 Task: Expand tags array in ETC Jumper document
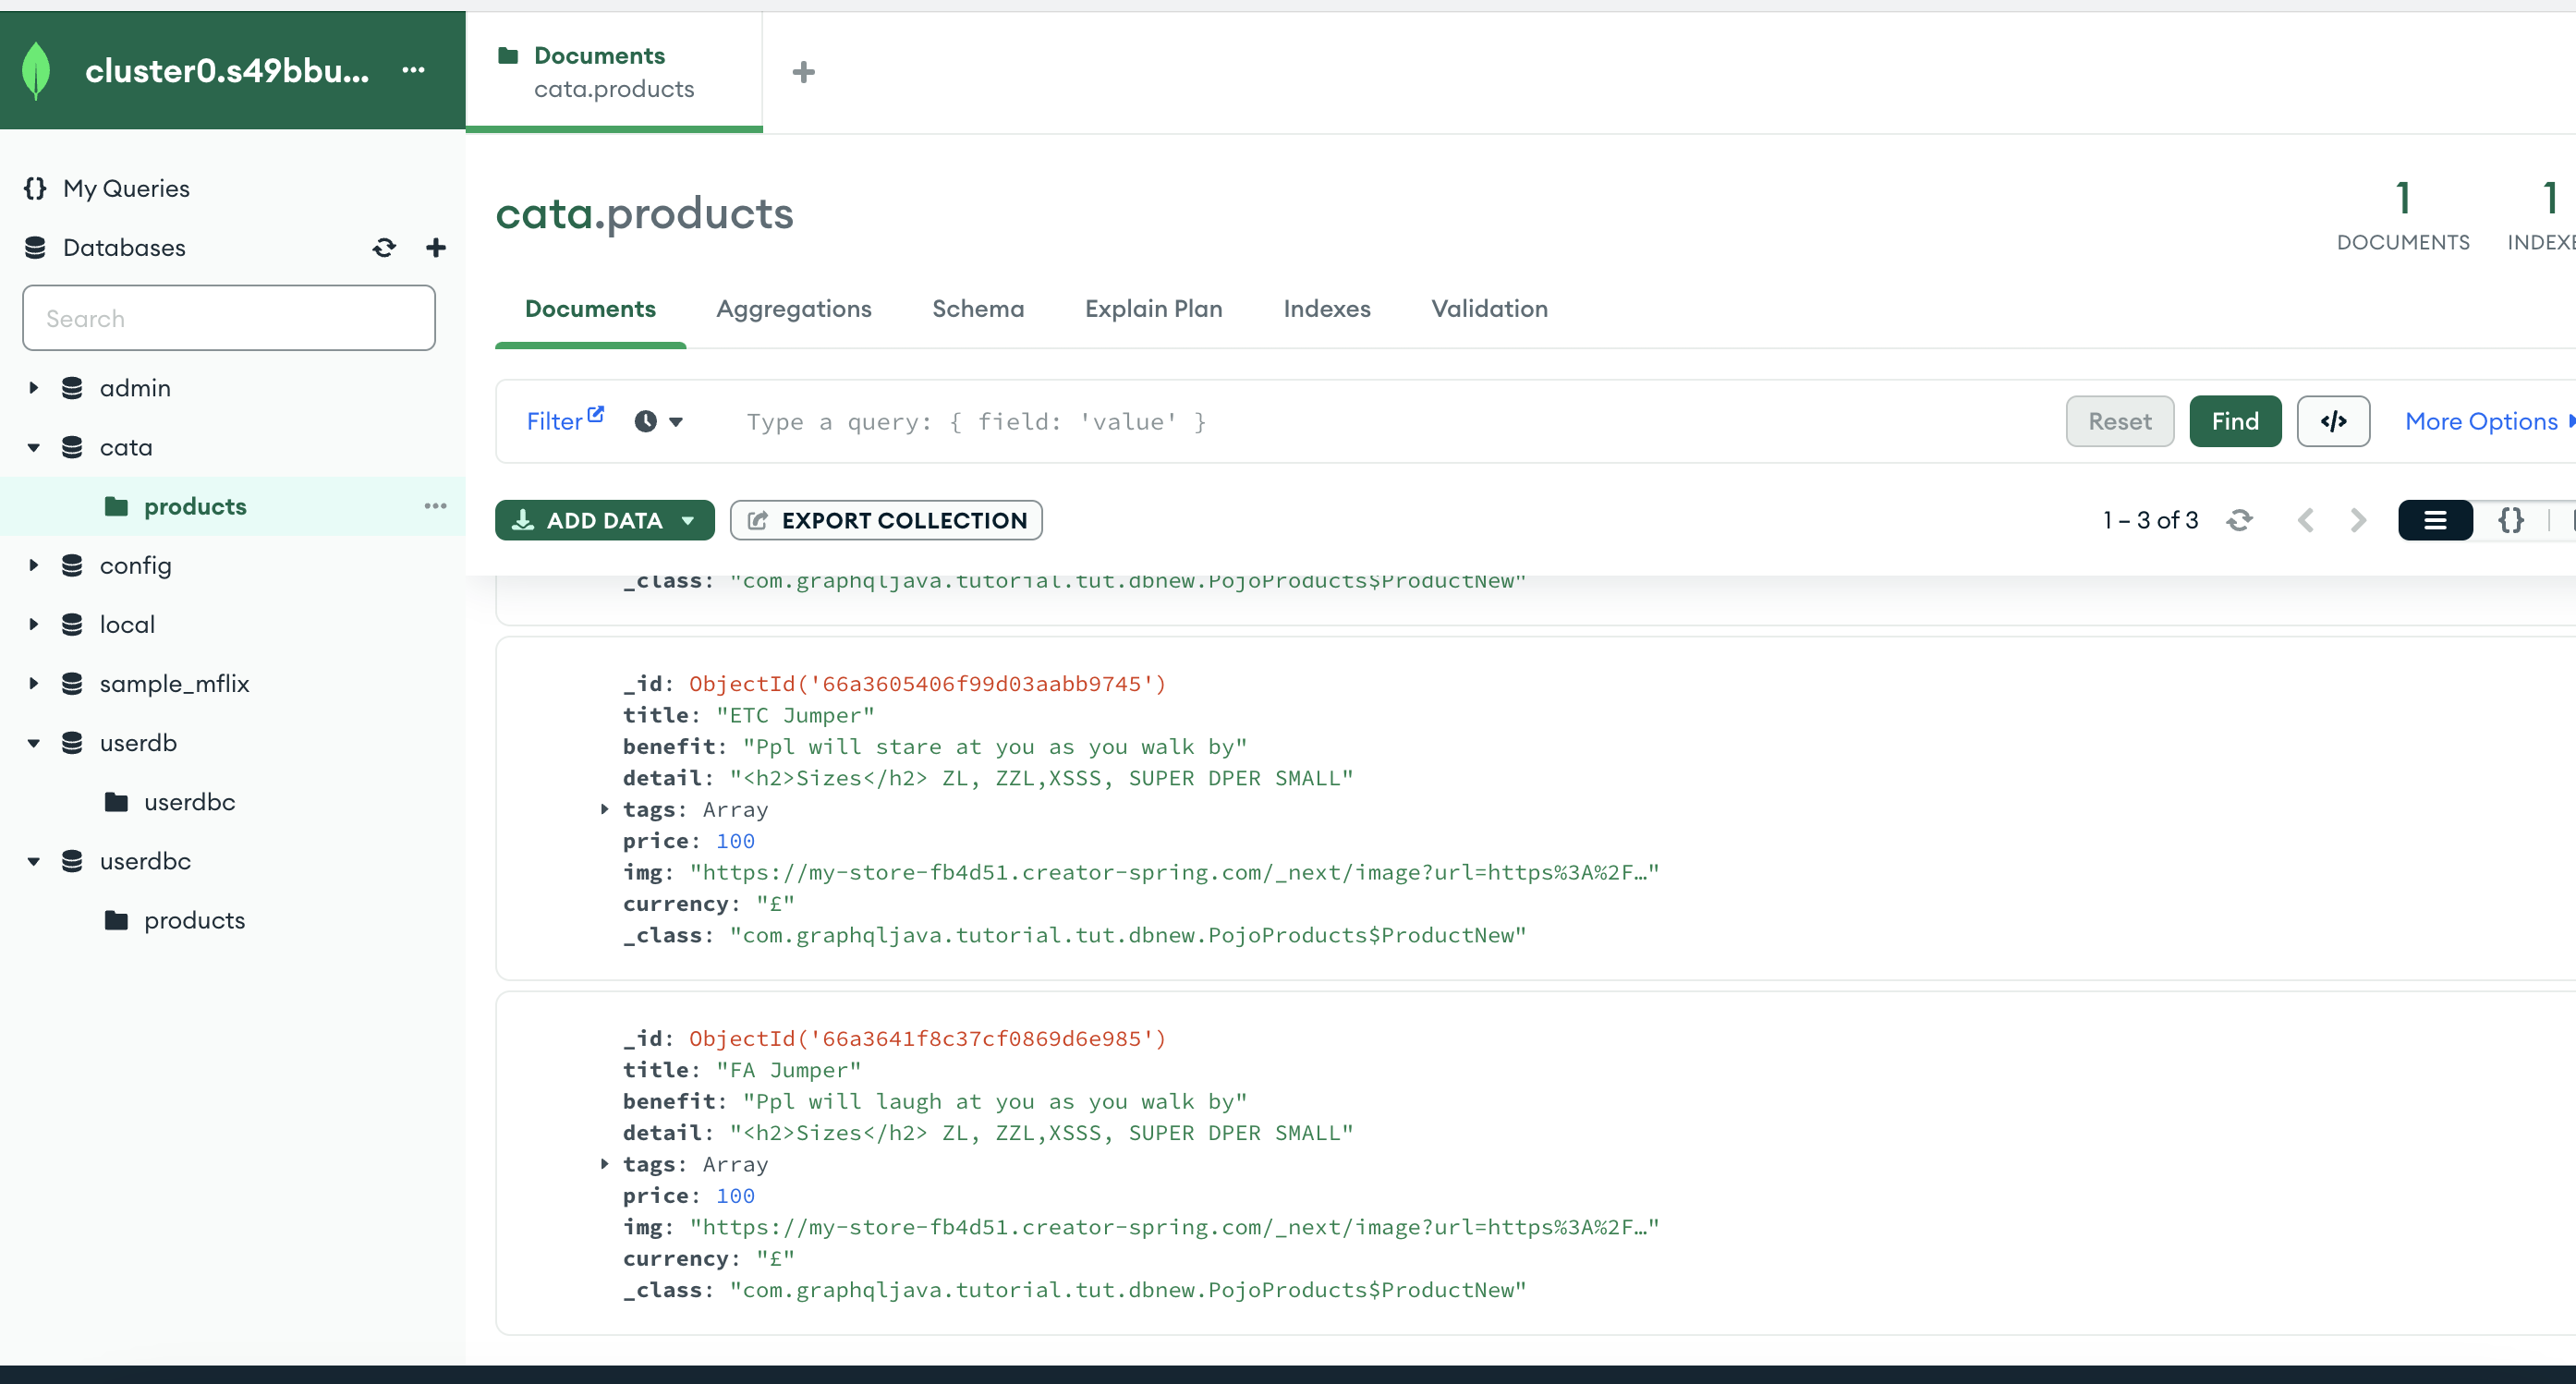tap(604, 809)
